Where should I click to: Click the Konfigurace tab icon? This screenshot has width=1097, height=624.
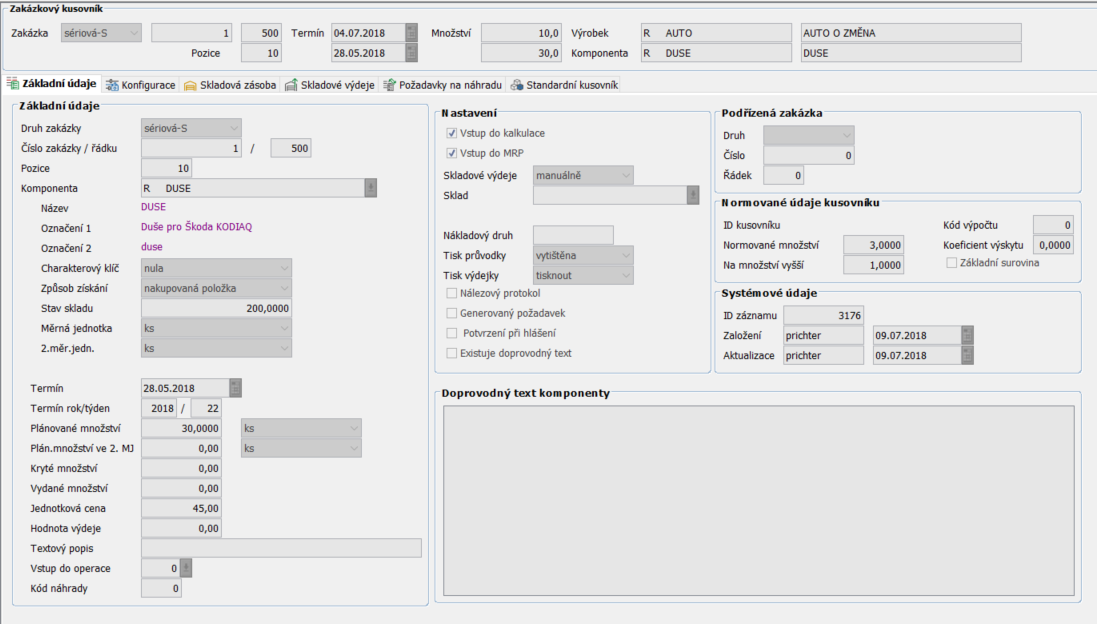click(113, 85)
